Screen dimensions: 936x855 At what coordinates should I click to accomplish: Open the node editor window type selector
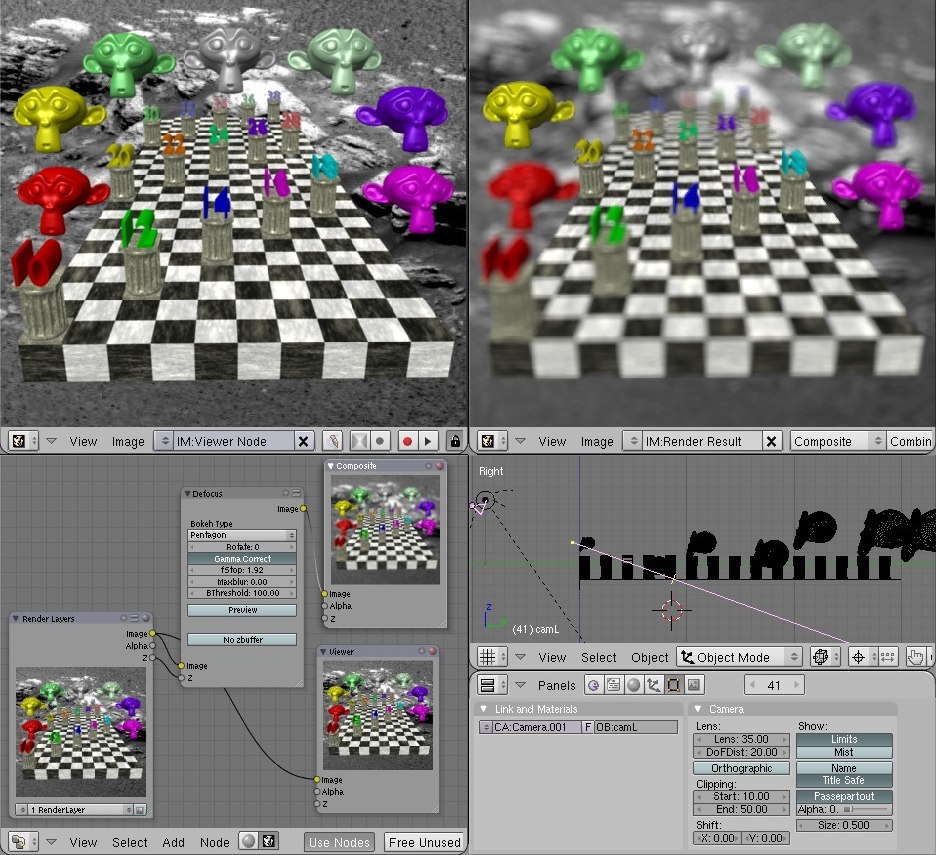(x=24, y=842)
